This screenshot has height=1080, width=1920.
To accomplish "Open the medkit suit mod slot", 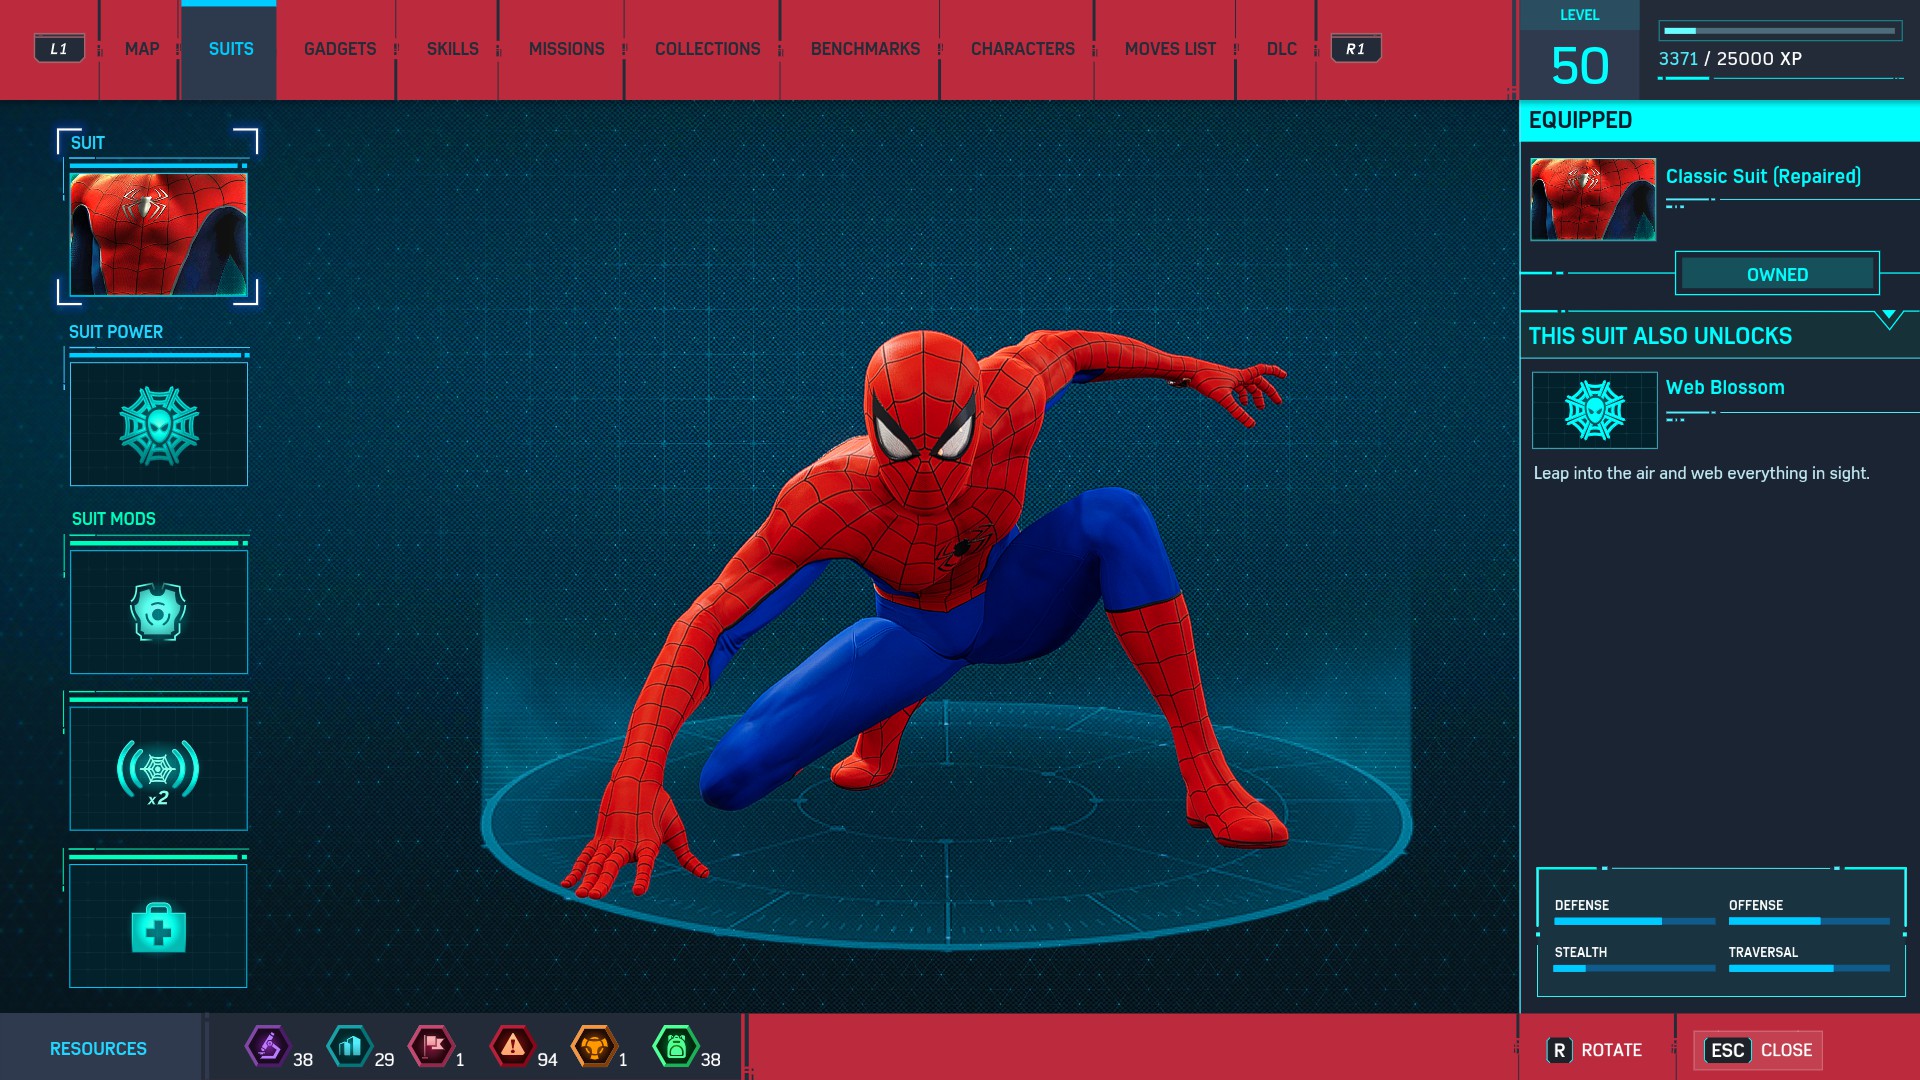I will pyautogui.click(x=158, y=926).
